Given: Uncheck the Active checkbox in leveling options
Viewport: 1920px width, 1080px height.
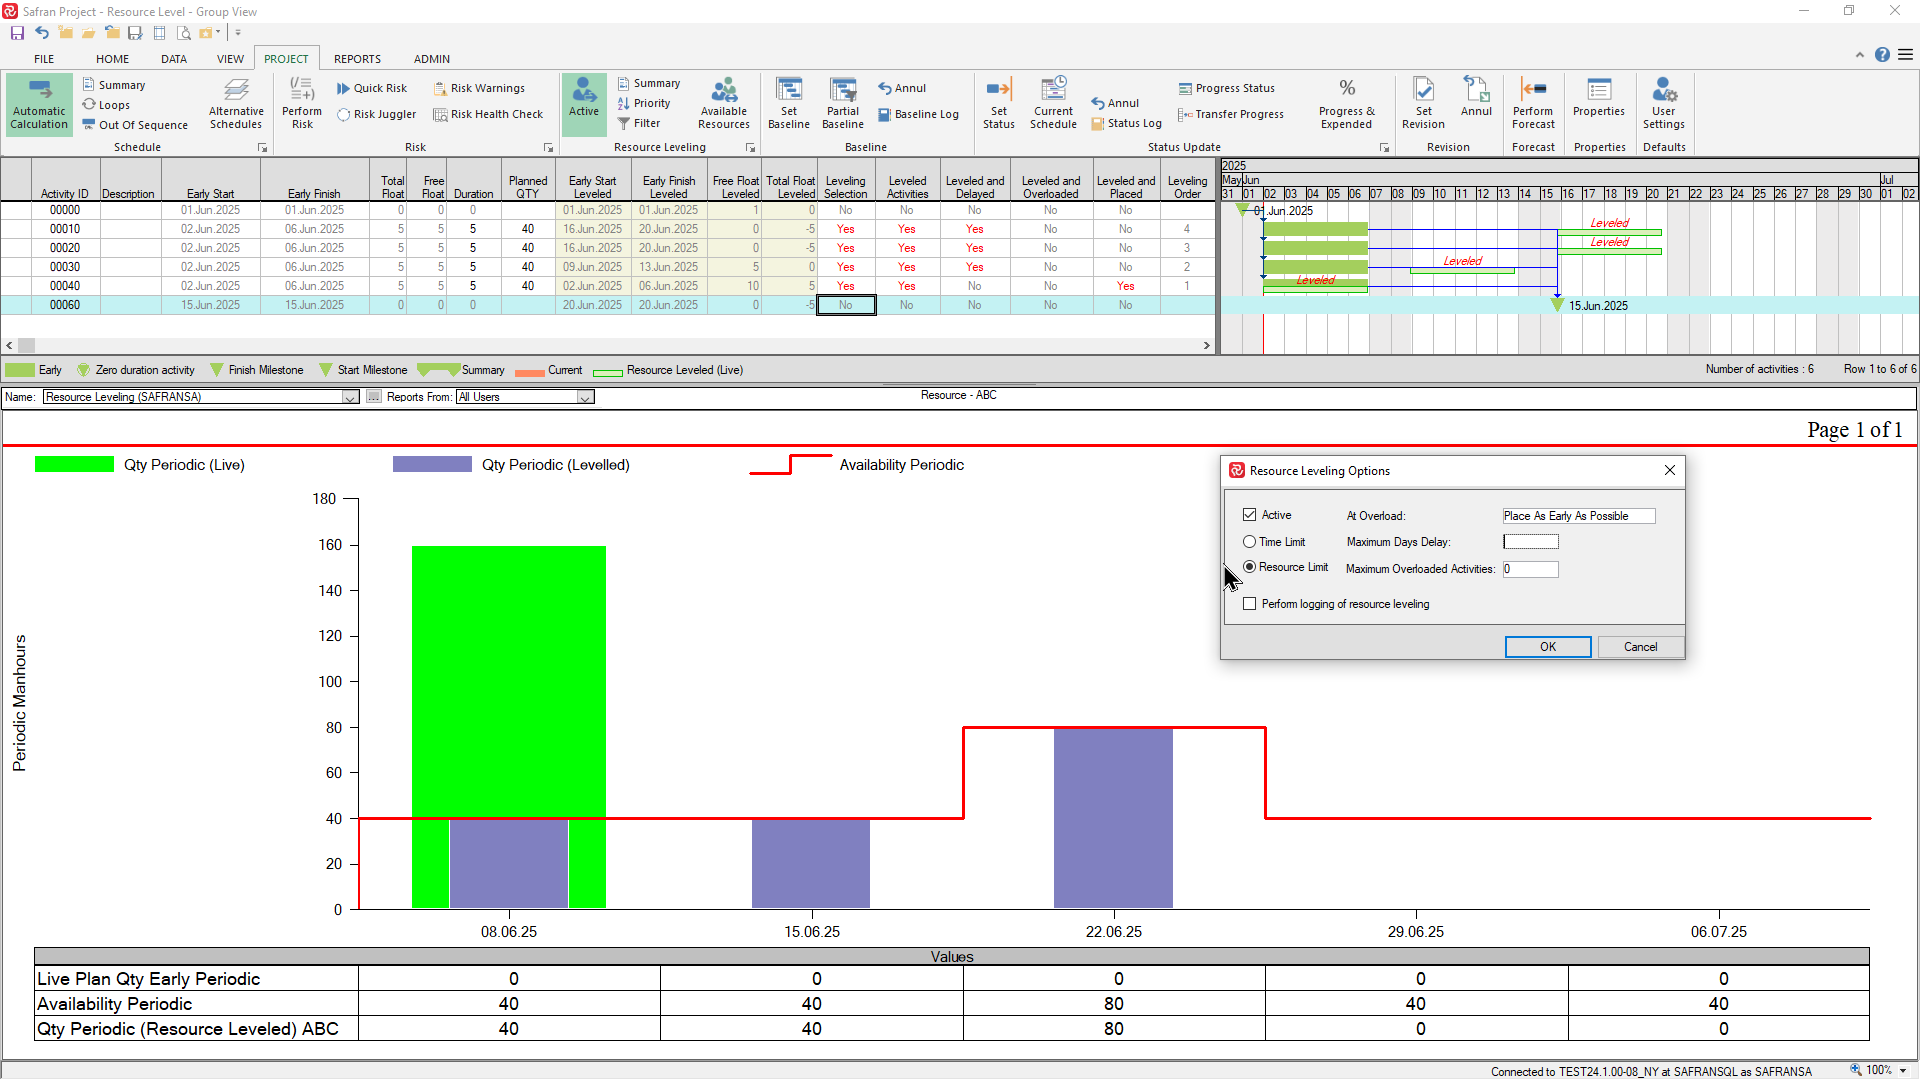Looking at the screenshot, I should (x=1249, y=515).
